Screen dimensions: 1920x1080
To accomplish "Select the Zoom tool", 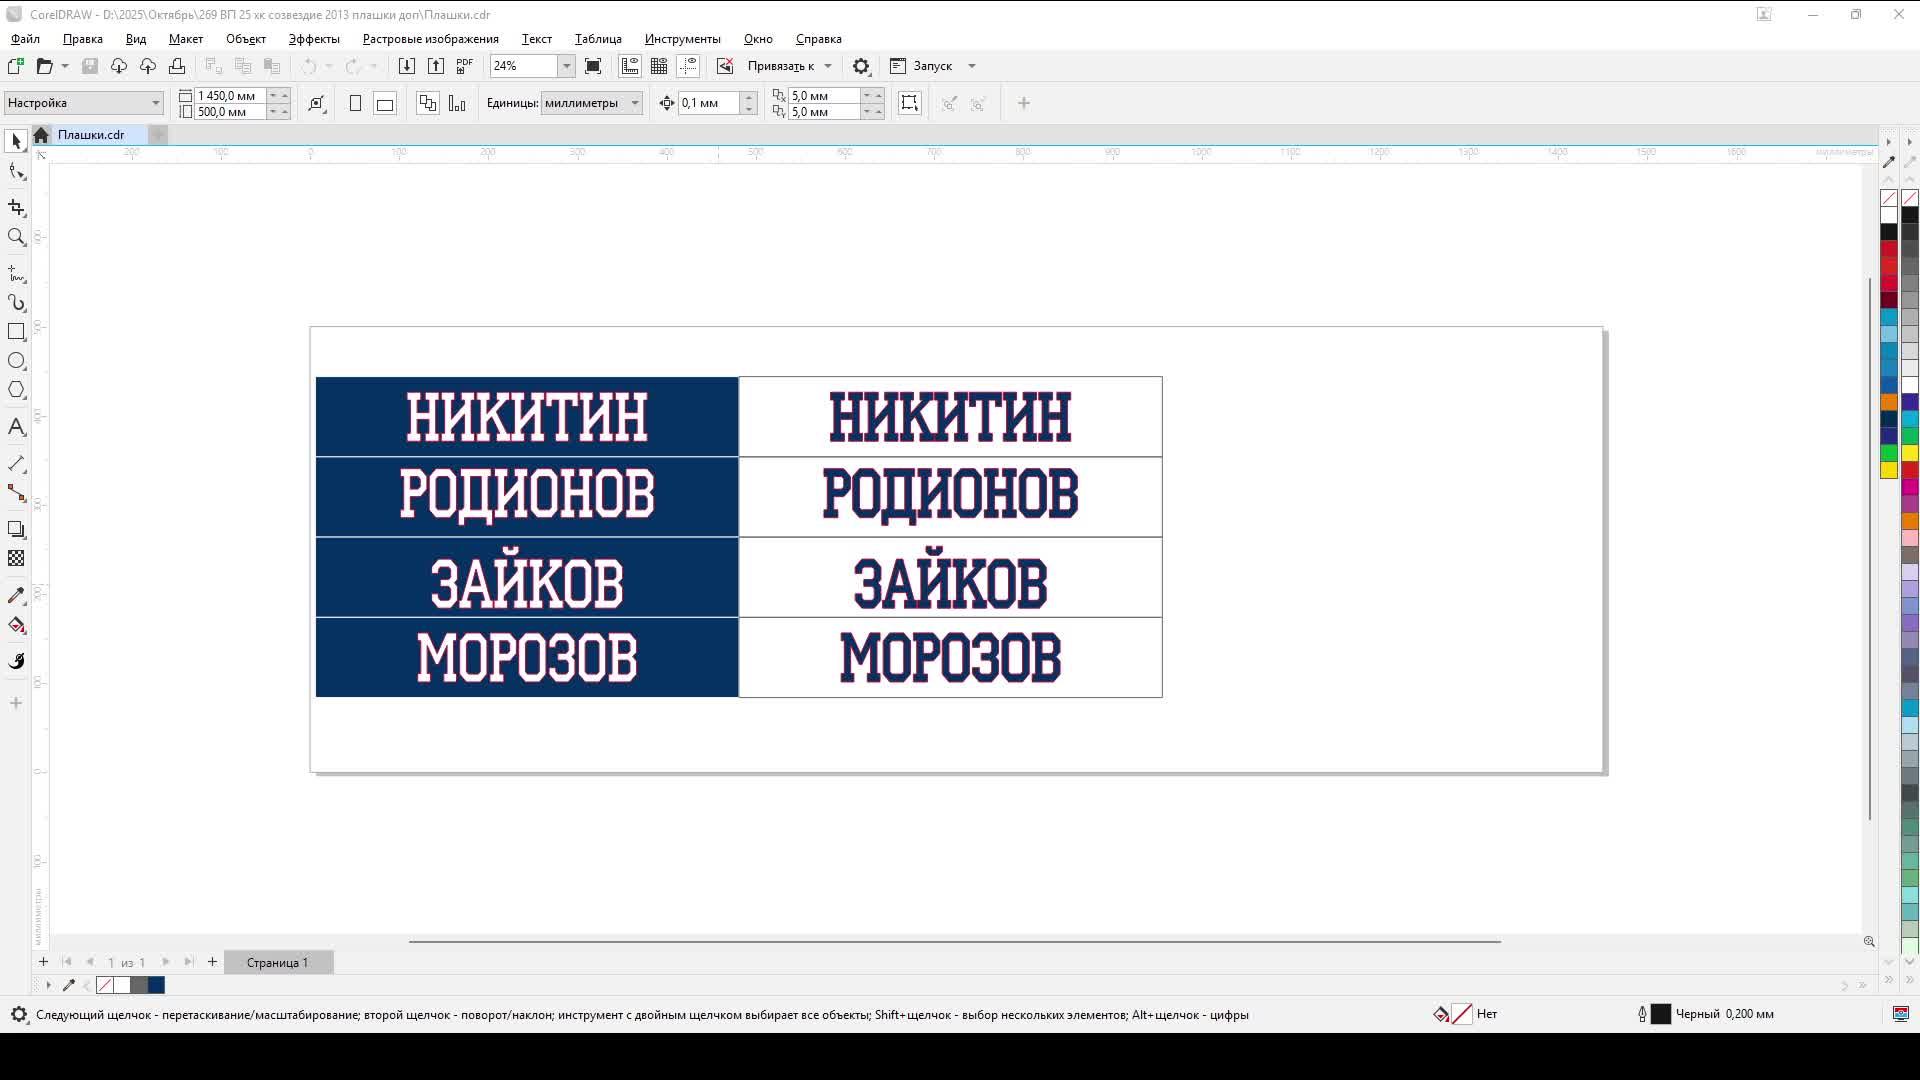I will [x=16, y=238].
